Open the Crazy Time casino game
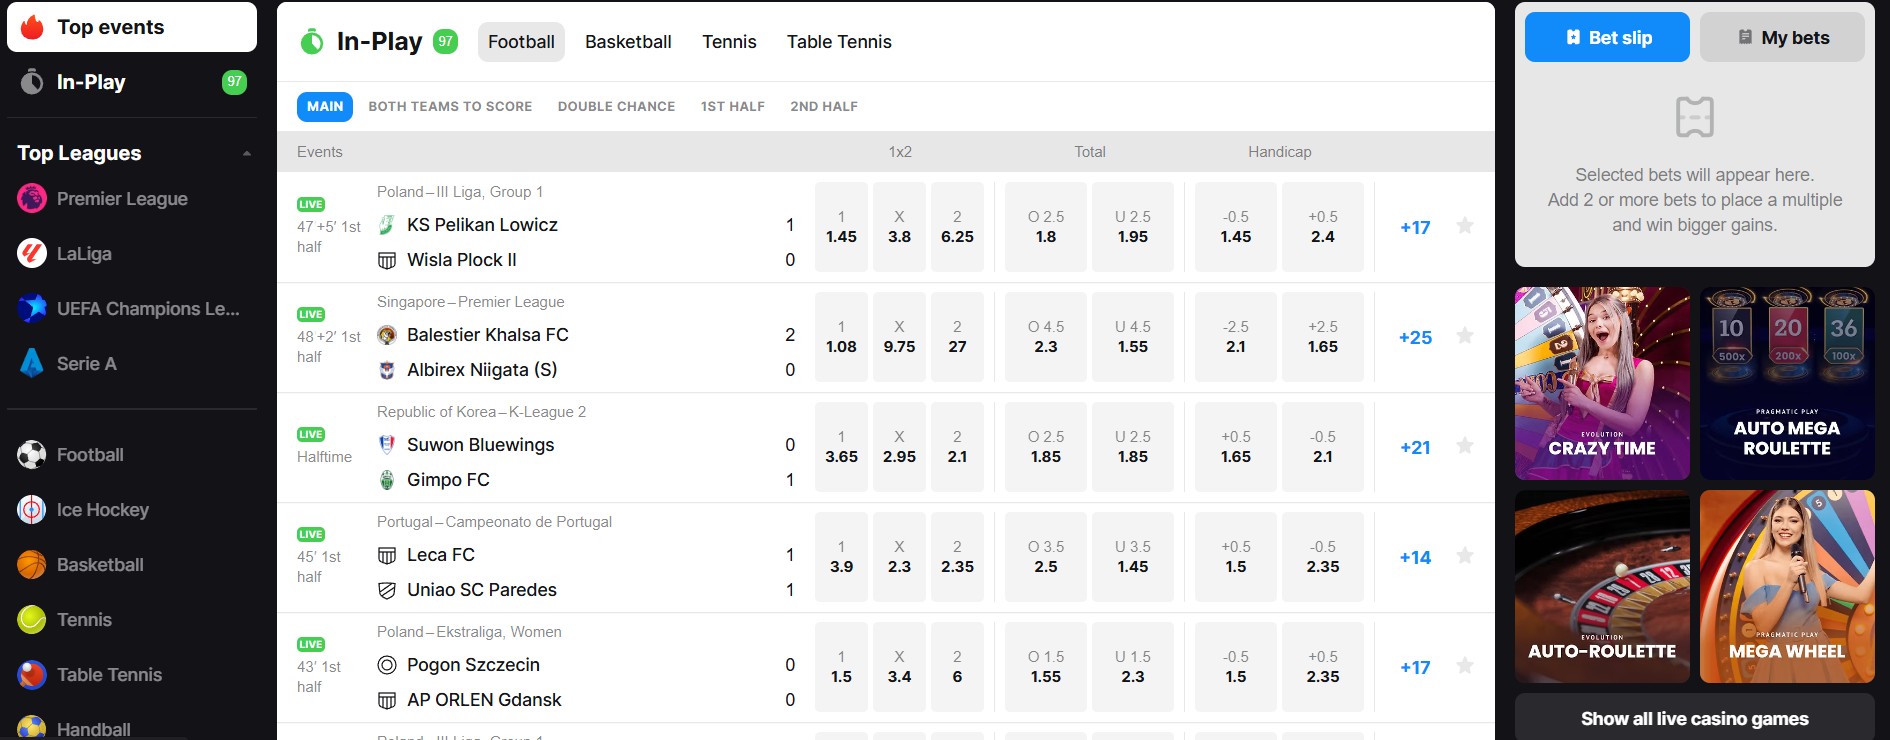This screenshot has height=740, width=1890. 1602,383
